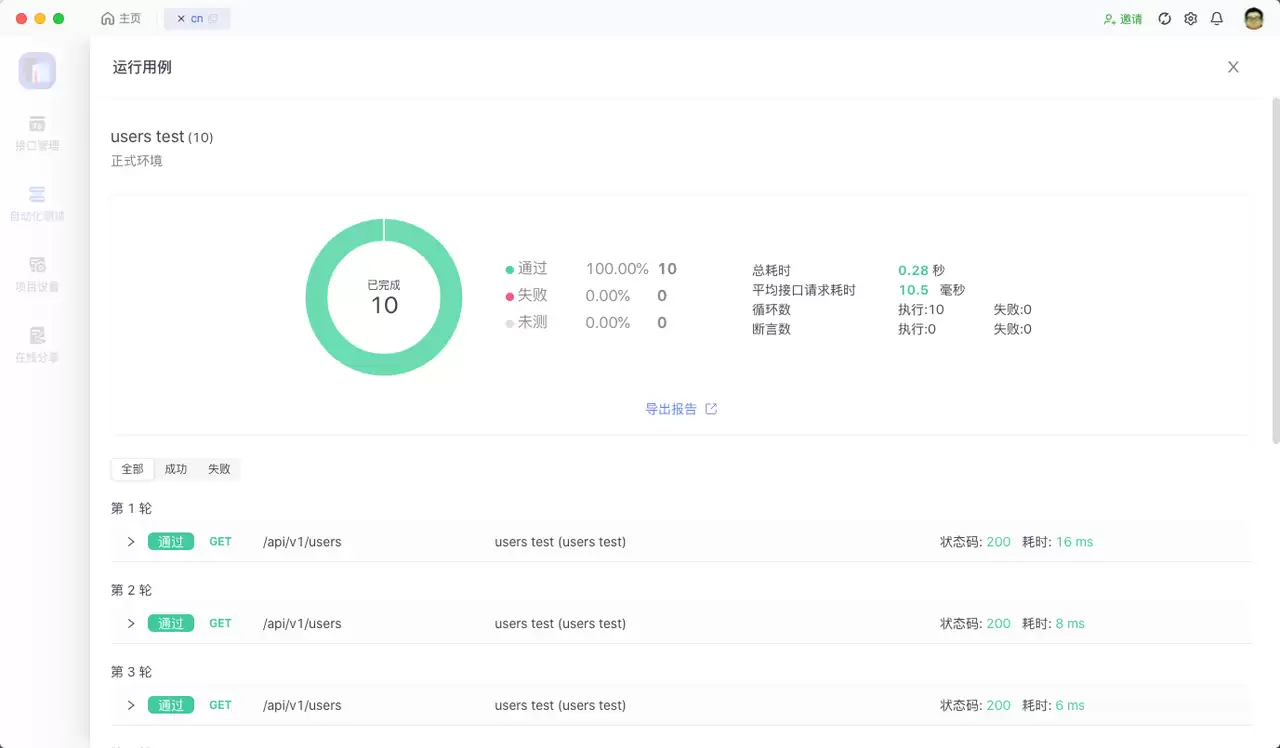Click /api/v1/users path in round 3
This screenshot has height=748, width=1280.
[x=302, y=706]
